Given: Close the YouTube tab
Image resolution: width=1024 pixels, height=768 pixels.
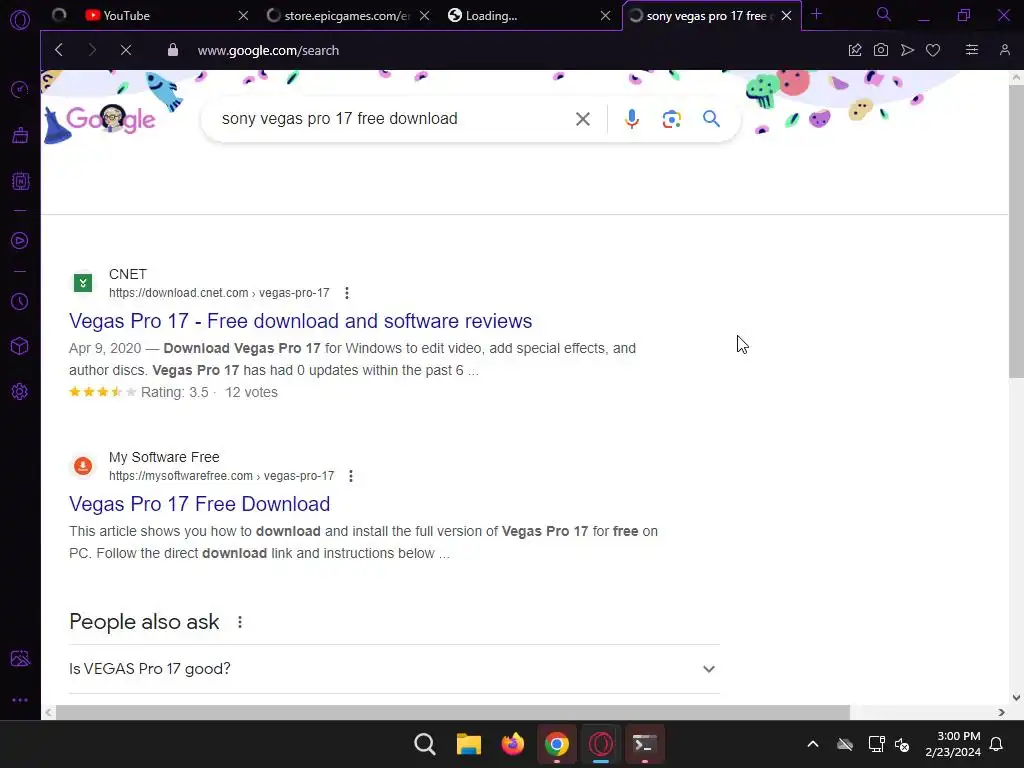Looking at the screenshot, I should click(x=243, y=16).
